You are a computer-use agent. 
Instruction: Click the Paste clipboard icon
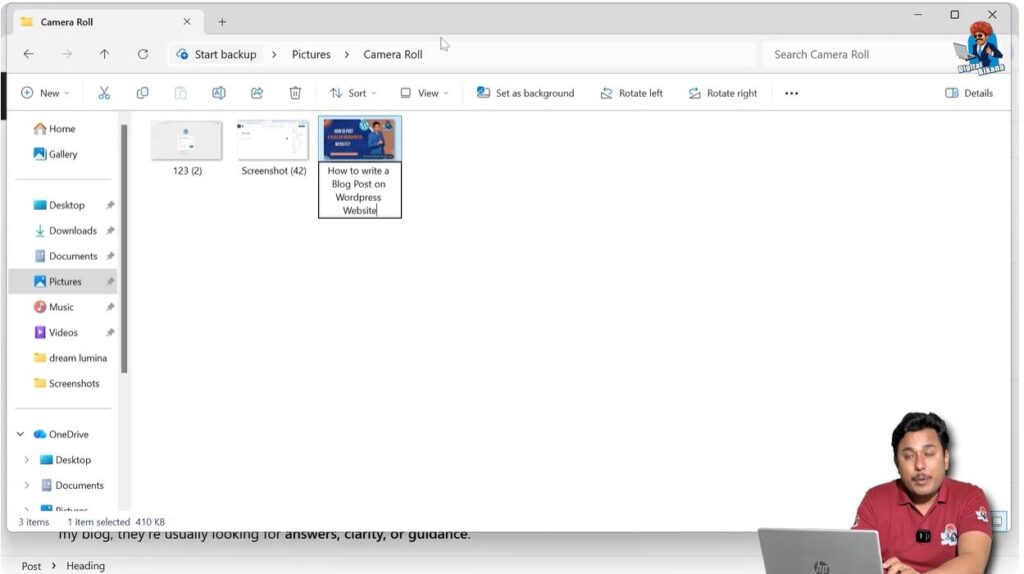(x=180, y=93)
